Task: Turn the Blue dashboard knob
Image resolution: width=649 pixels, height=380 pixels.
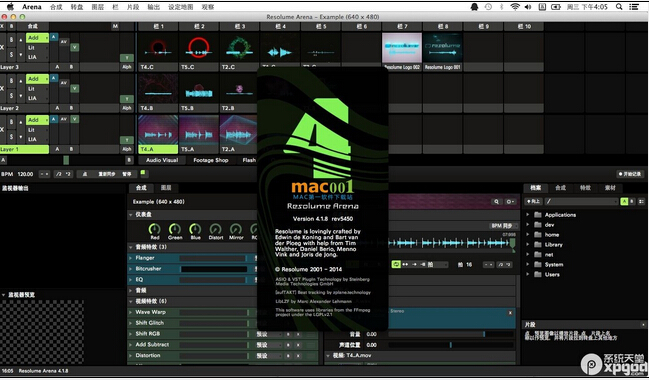Action: tap(195, 228)
